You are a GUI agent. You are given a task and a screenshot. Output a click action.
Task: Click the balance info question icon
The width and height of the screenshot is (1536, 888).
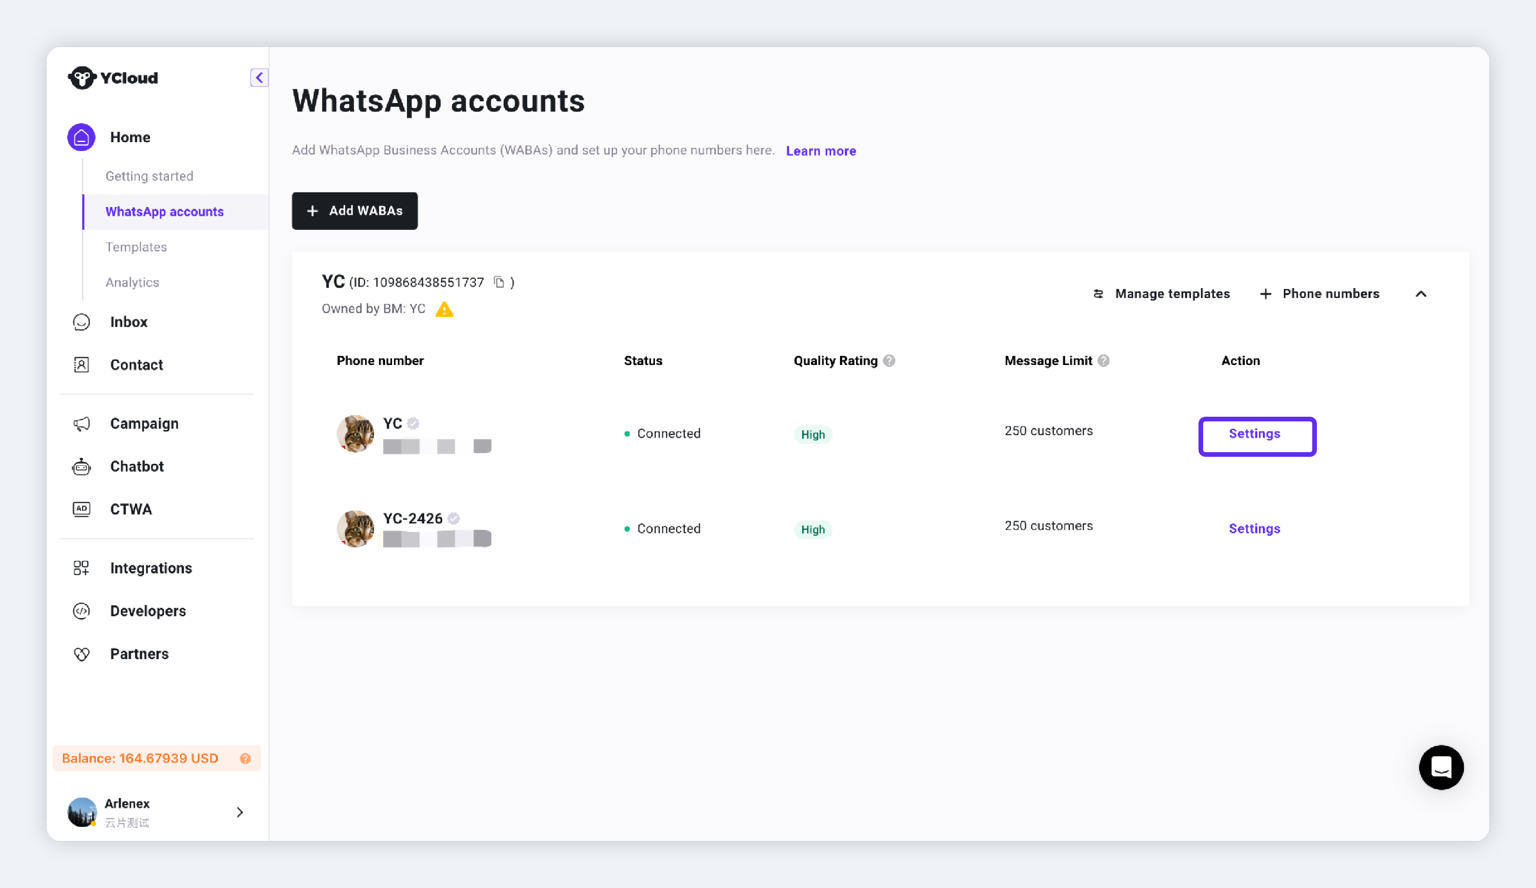[245, 759]
